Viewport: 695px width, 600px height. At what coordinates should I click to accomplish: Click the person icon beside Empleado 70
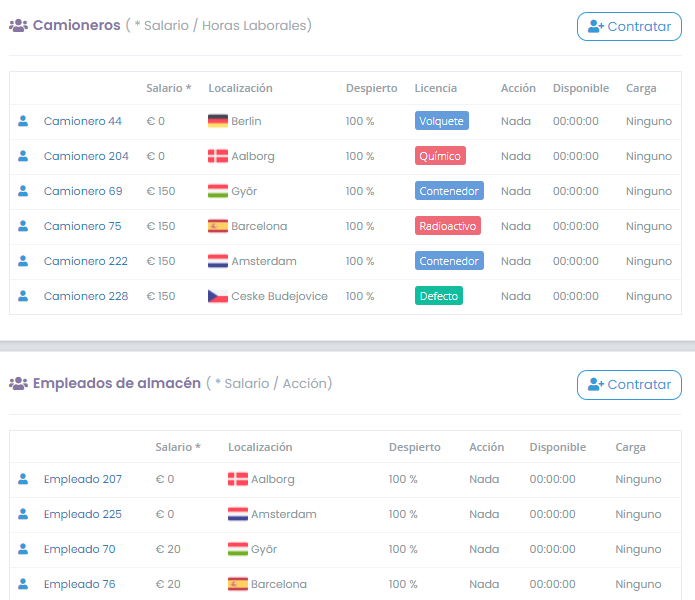pos(23,549)
